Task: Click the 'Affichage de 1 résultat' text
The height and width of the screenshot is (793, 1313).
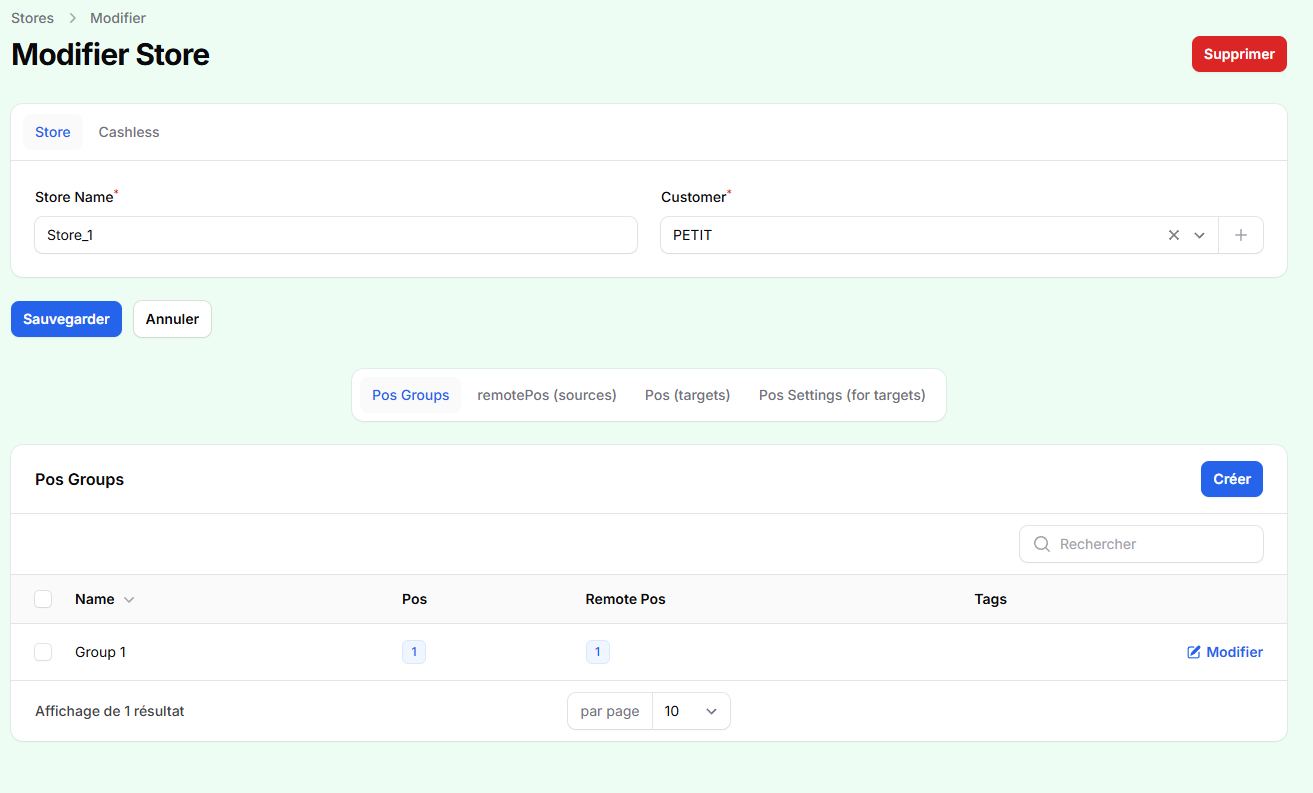Action: click(110, 711)
